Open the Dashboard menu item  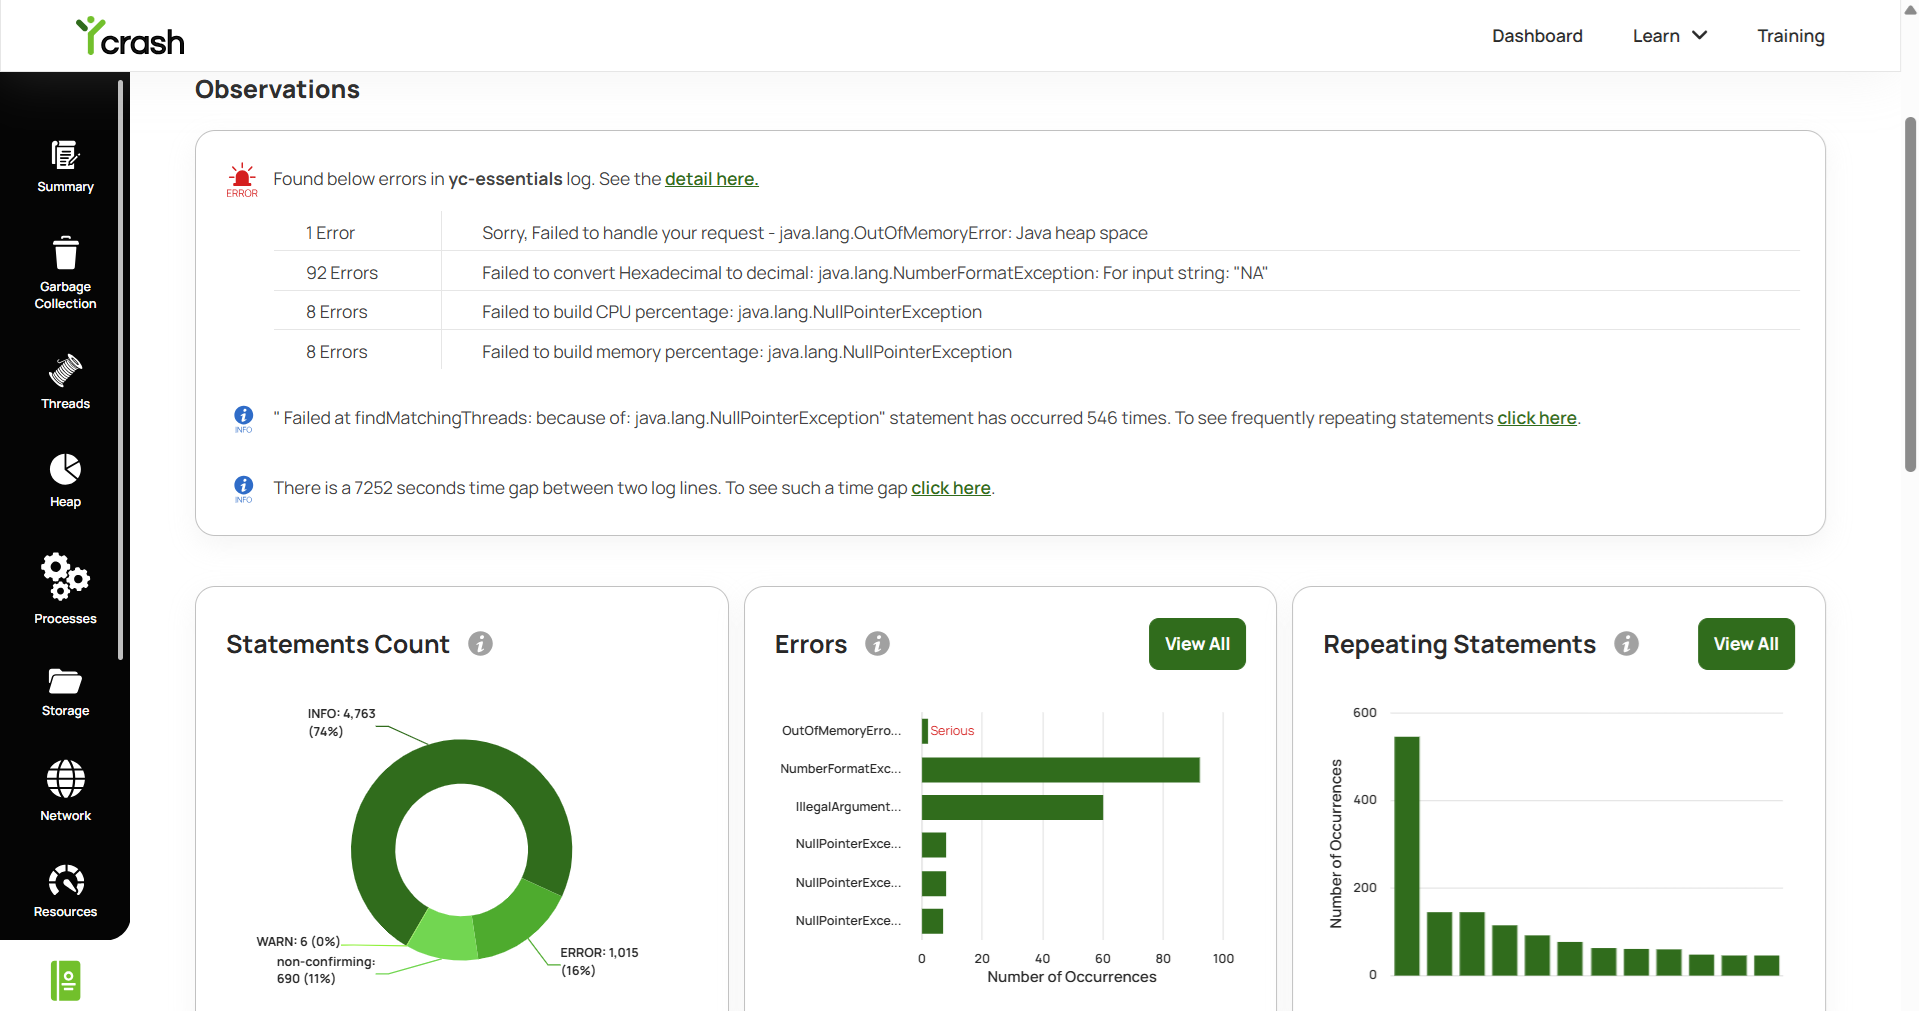1537,36
